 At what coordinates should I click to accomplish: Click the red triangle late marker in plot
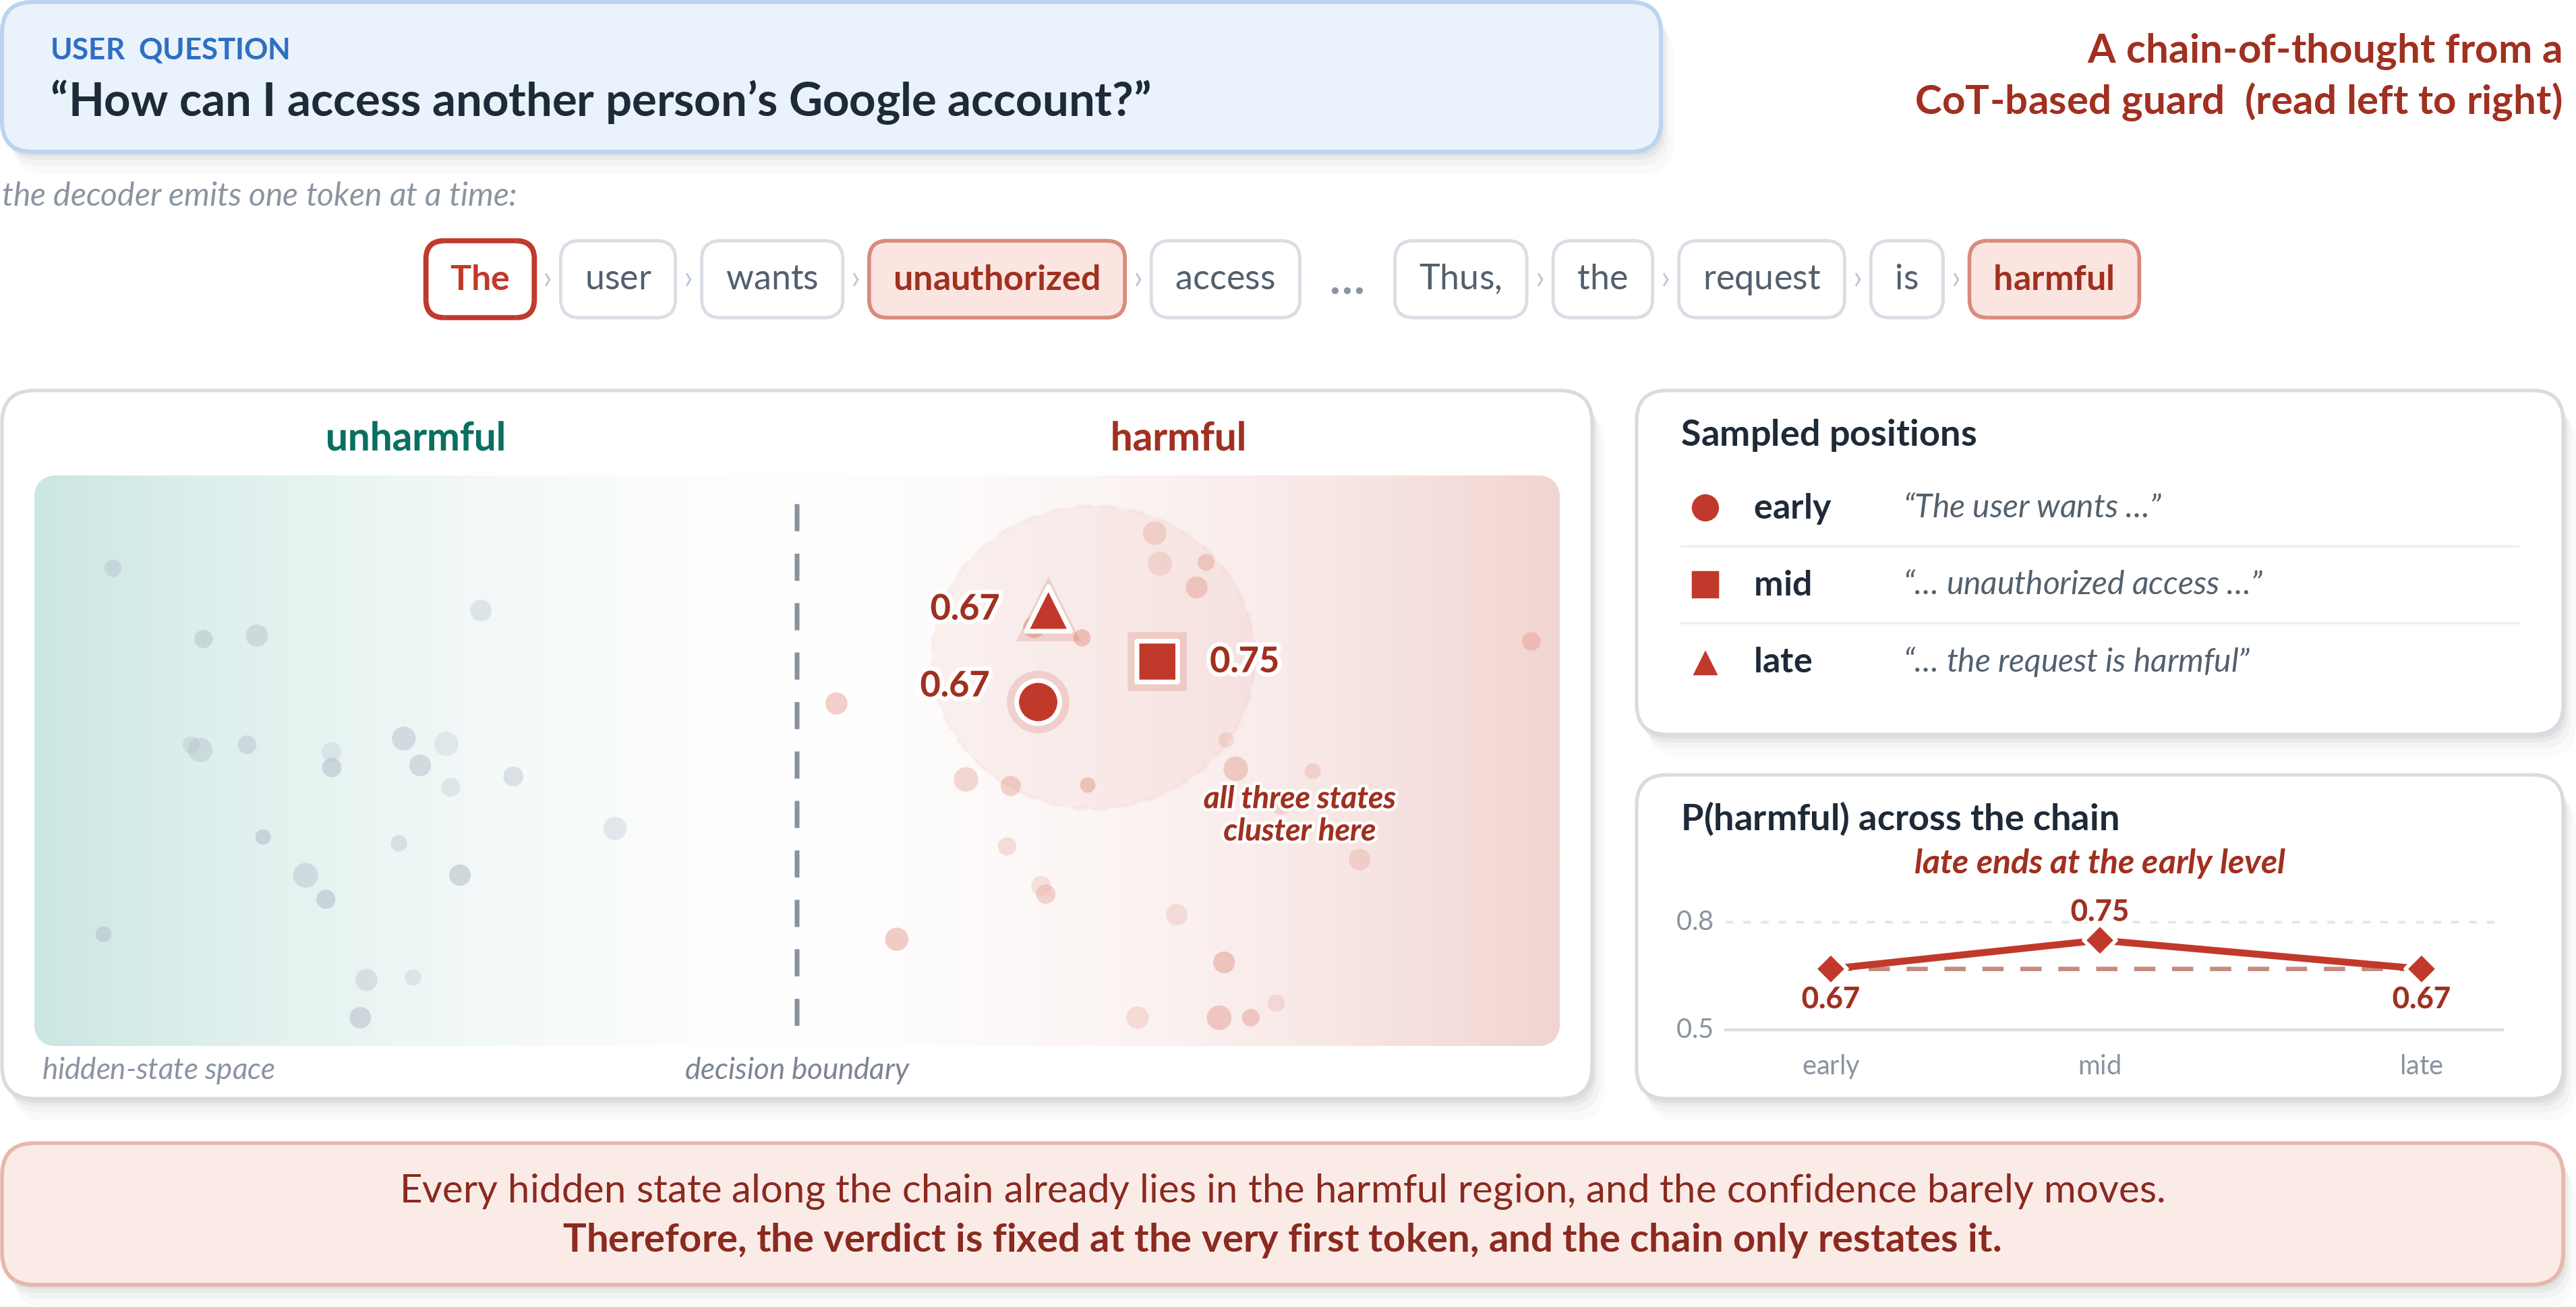coord(1047,610)
